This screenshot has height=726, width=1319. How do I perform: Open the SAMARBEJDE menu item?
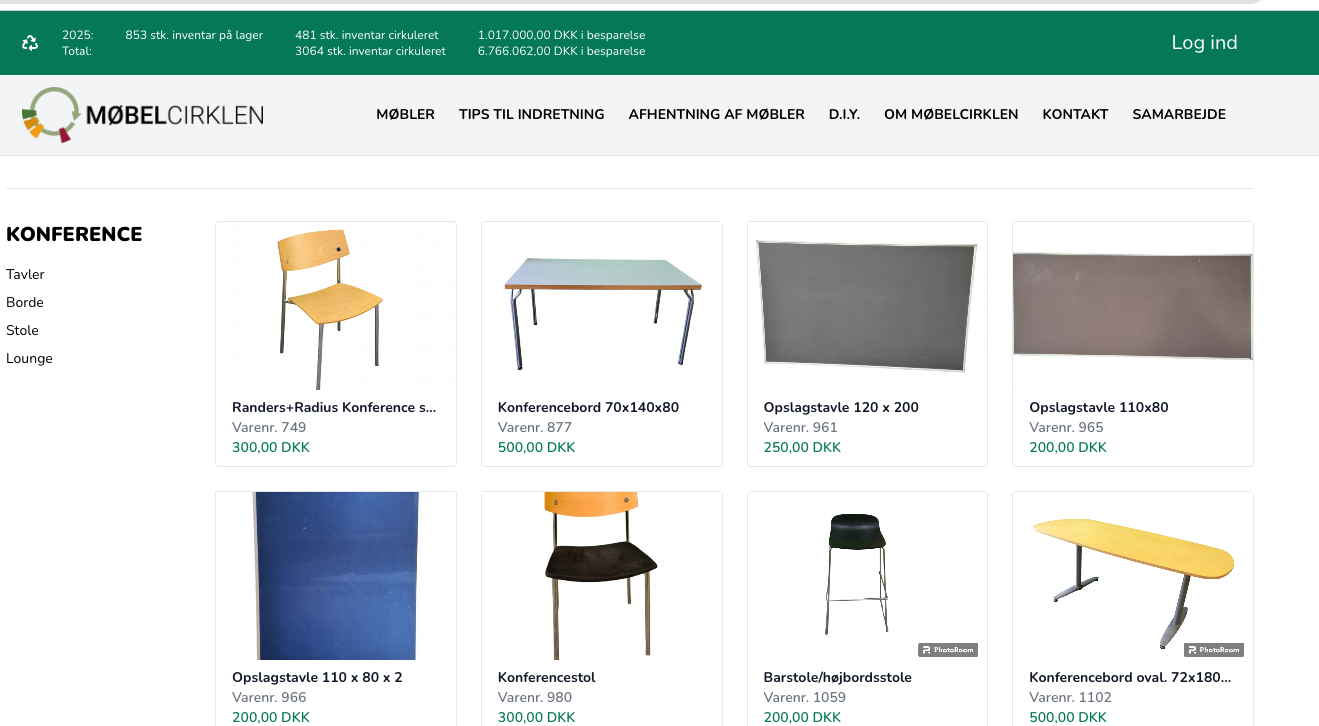(x=1179, y=114)
